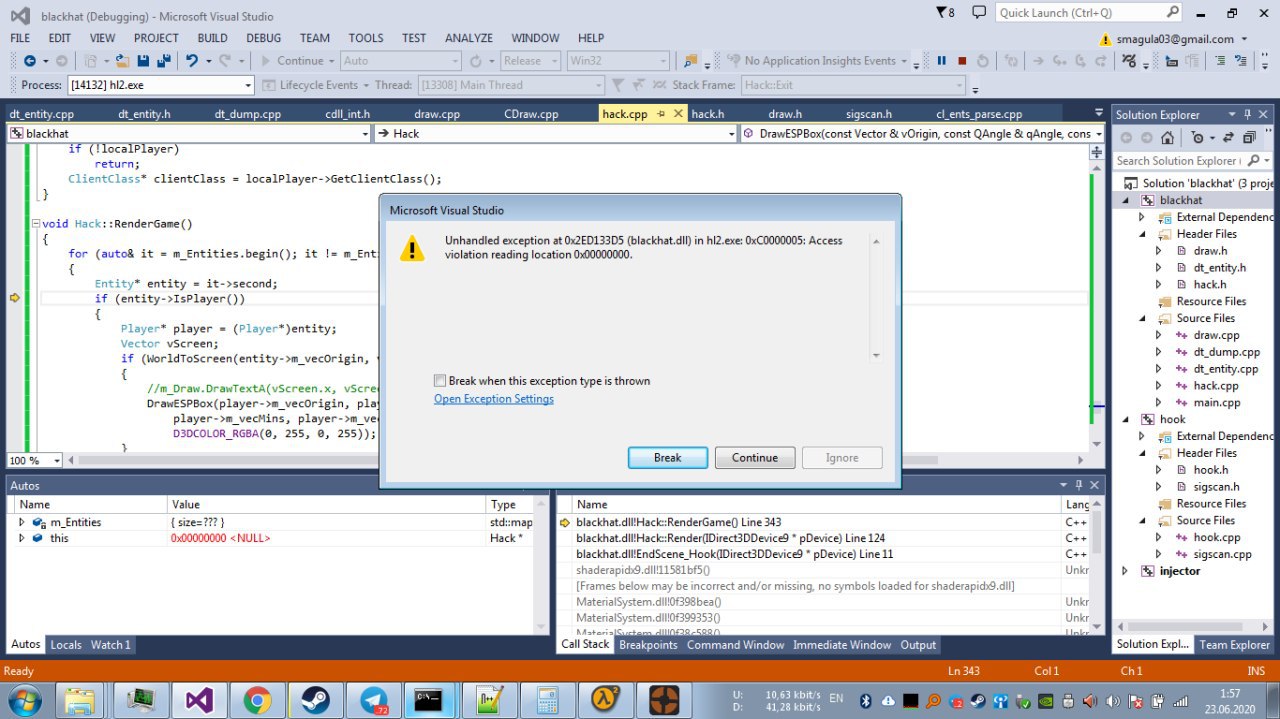The image size is (1280, 719).
Task: Click the Stop Debugging red square icon
Action: click(x=962, y=61)
